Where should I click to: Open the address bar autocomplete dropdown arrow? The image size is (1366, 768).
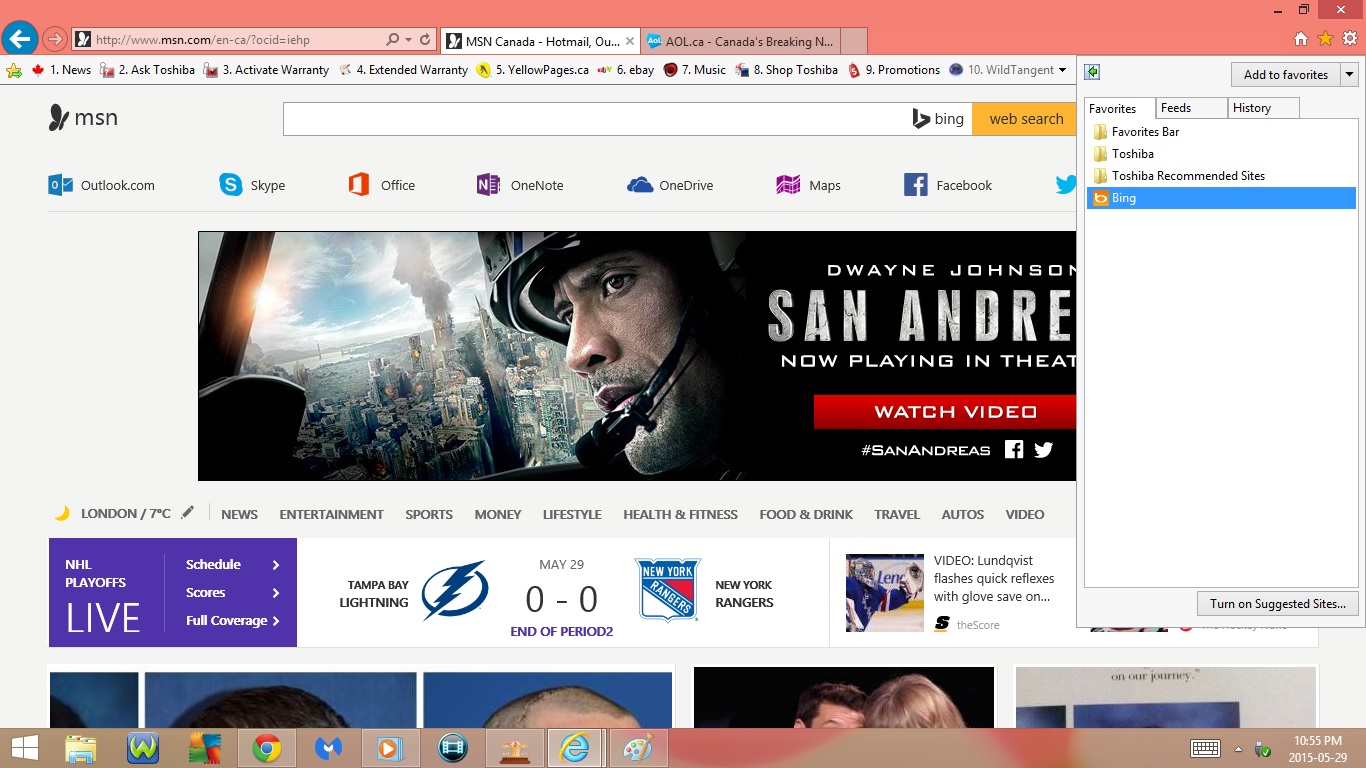coord(409,40)
